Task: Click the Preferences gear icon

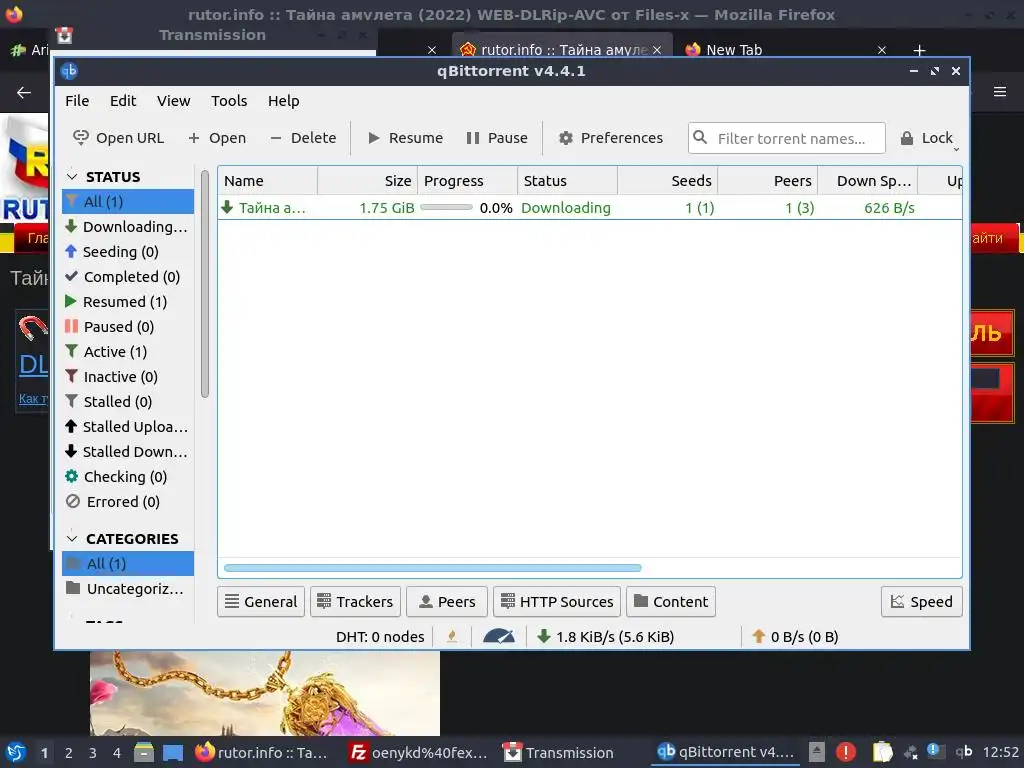Action: 566,138
